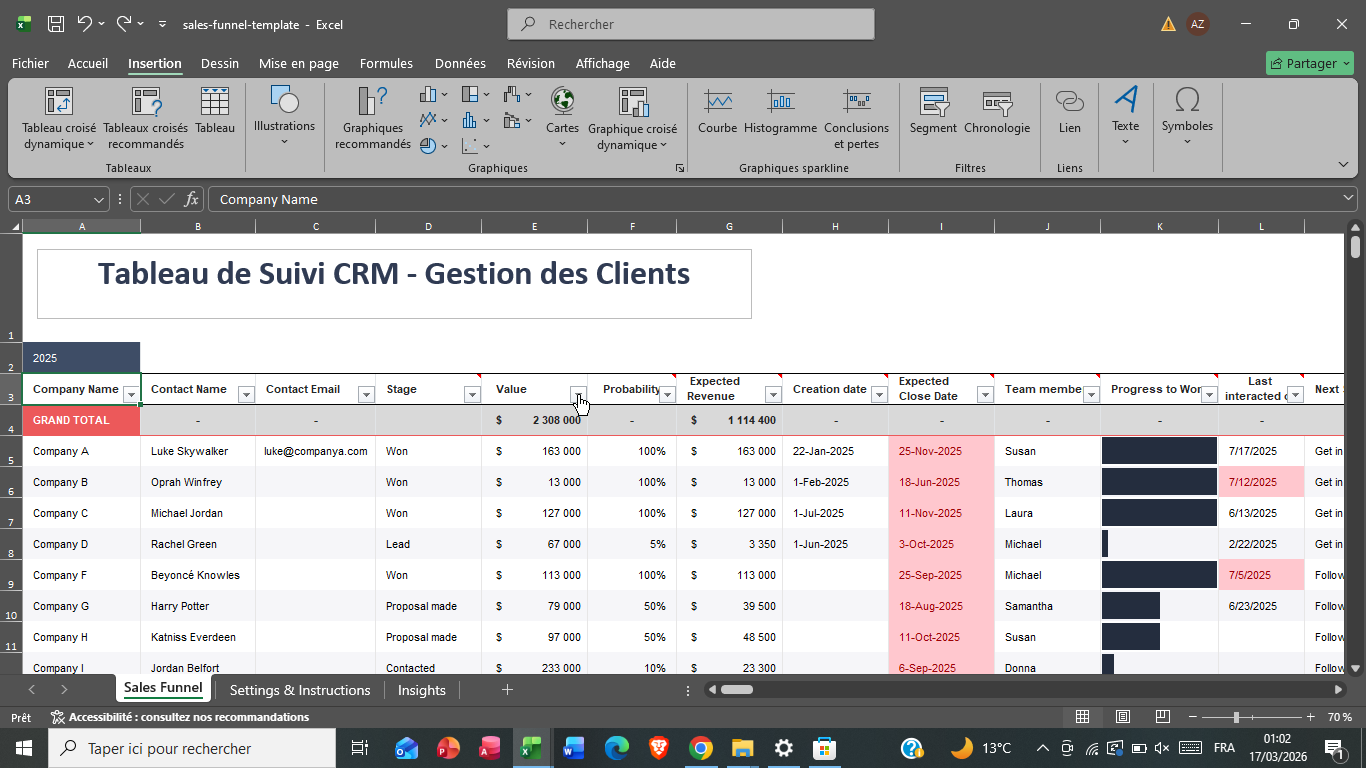The image size is (1366, 768).
Task: Switch to Page Layout view in status bar
Action: point(1123,717)
